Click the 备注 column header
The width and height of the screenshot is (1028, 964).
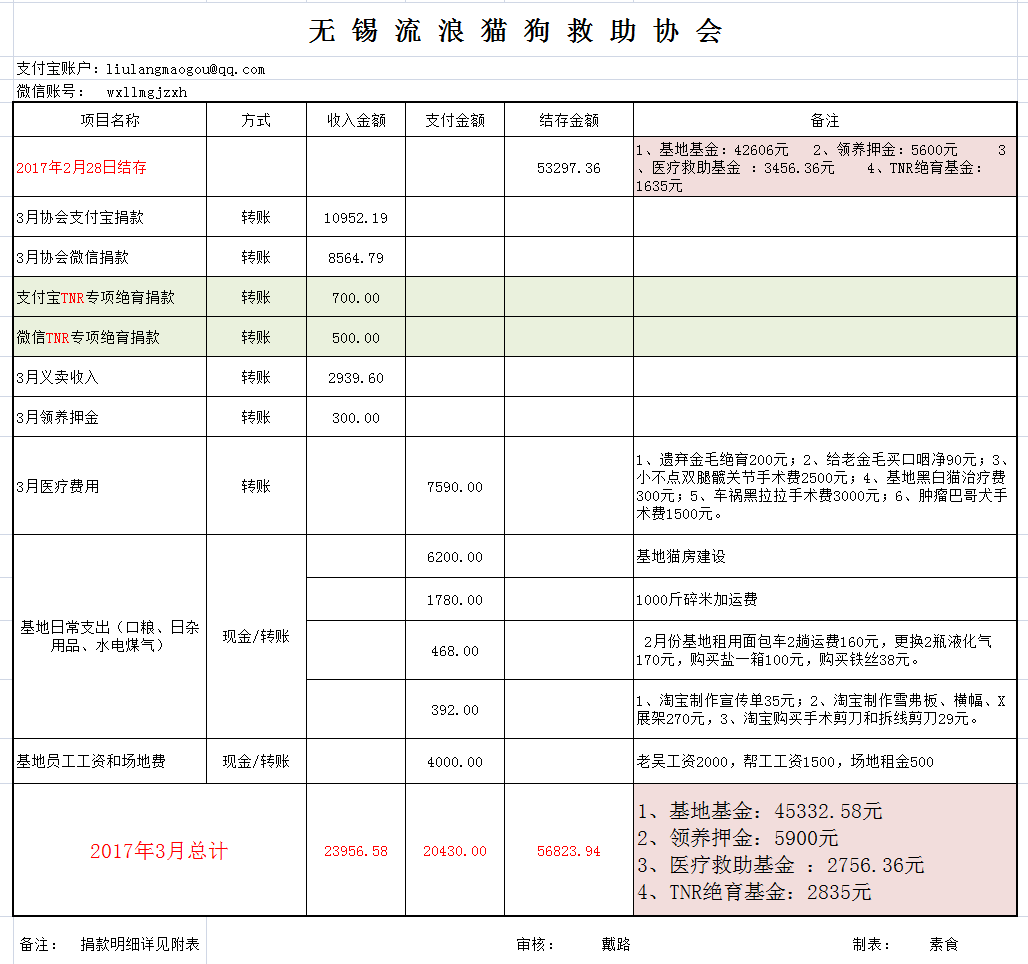coord(825,120)
